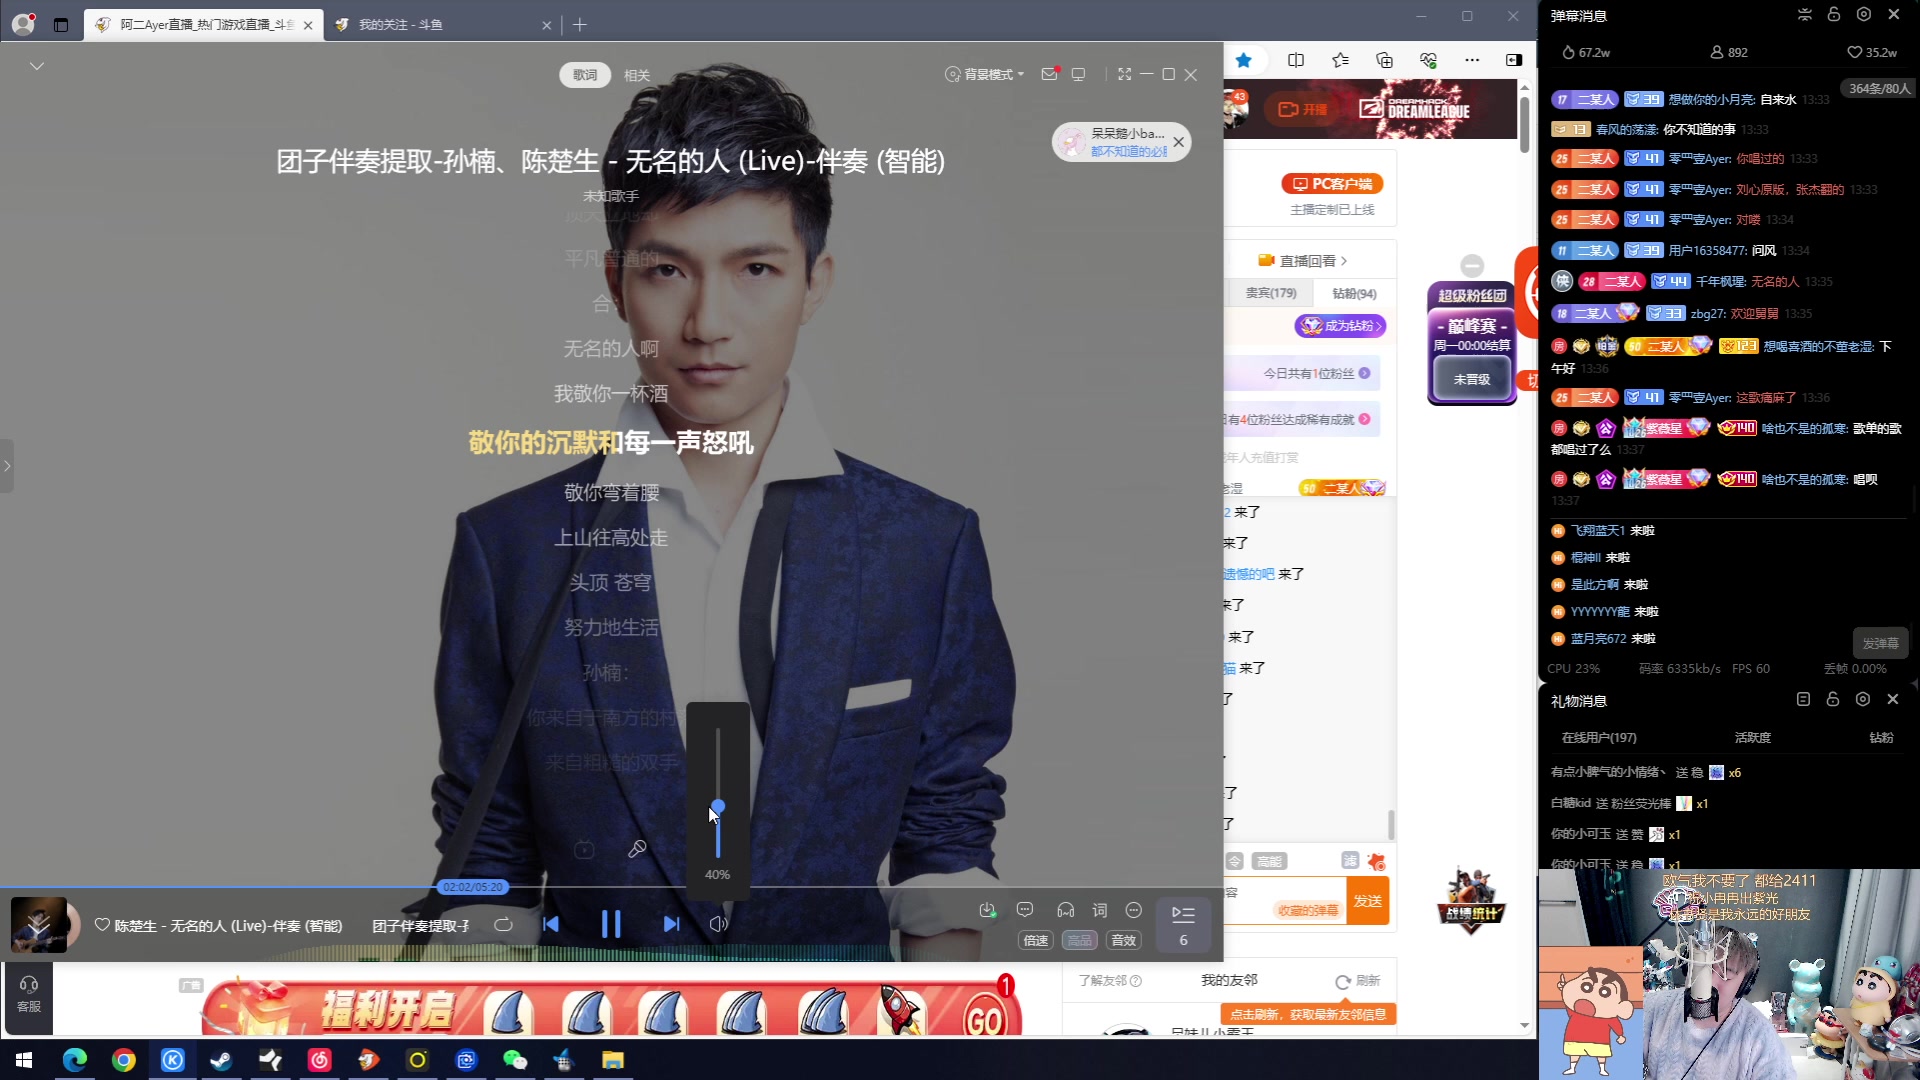Click the browser favorite star icon
Image resolution: width=1920 pixels, height=1080 pixels.
click(1244, 60)
